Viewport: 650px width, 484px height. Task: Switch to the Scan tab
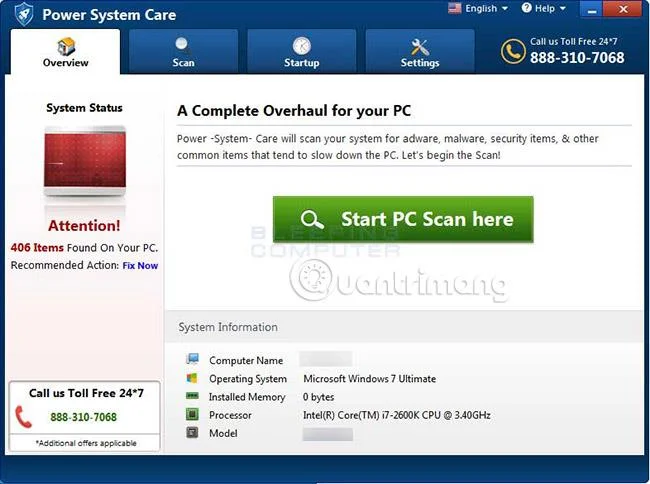[x=183, y=52]
